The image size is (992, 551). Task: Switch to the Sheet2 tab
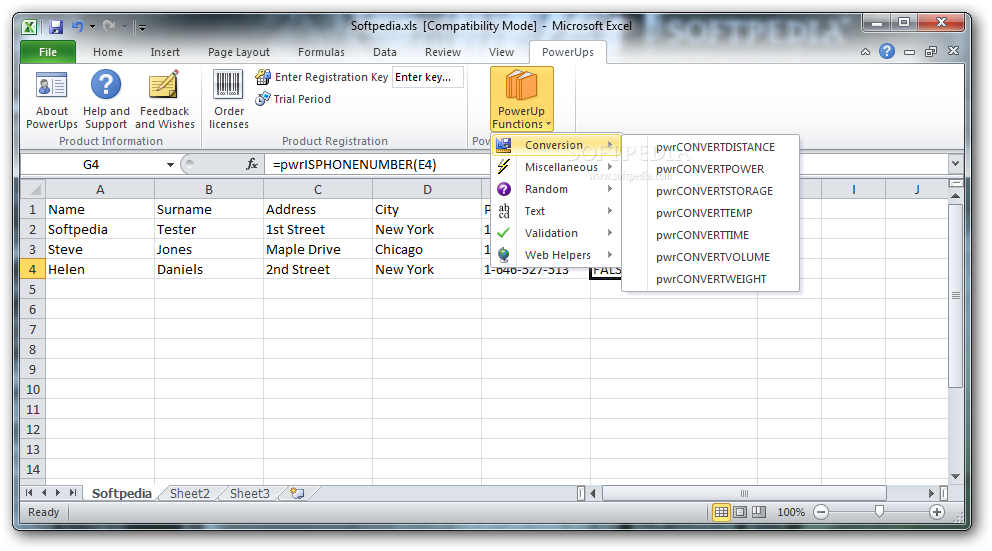tap(189, 493)
